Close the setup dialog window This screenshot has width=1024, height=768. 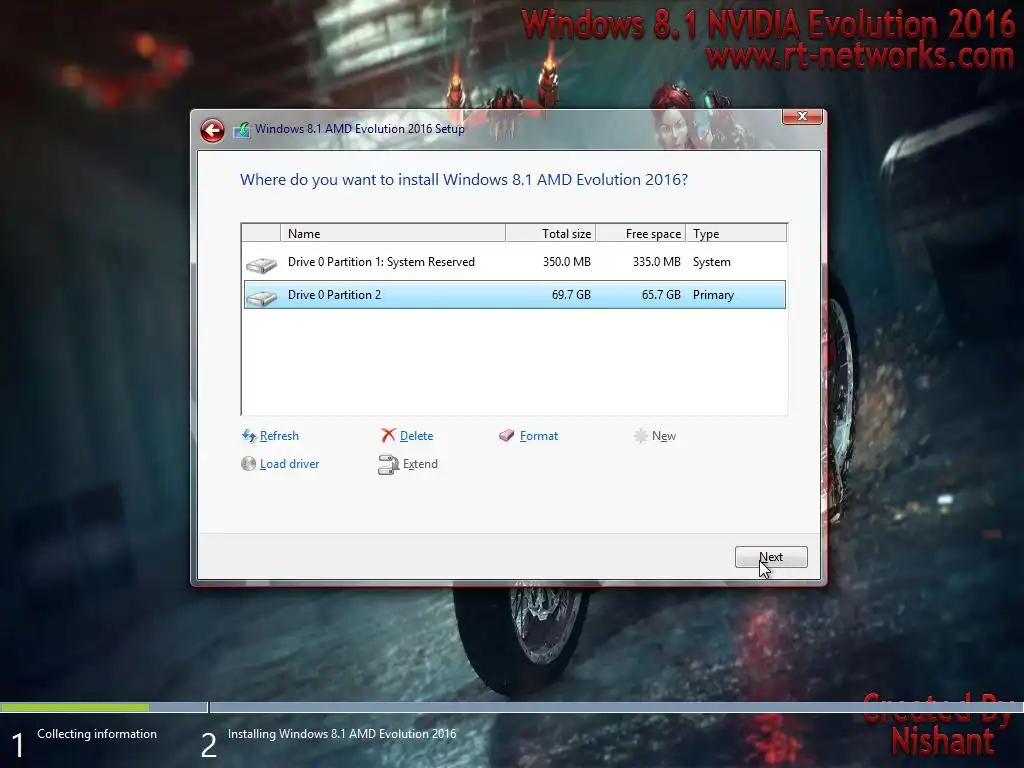802,116
